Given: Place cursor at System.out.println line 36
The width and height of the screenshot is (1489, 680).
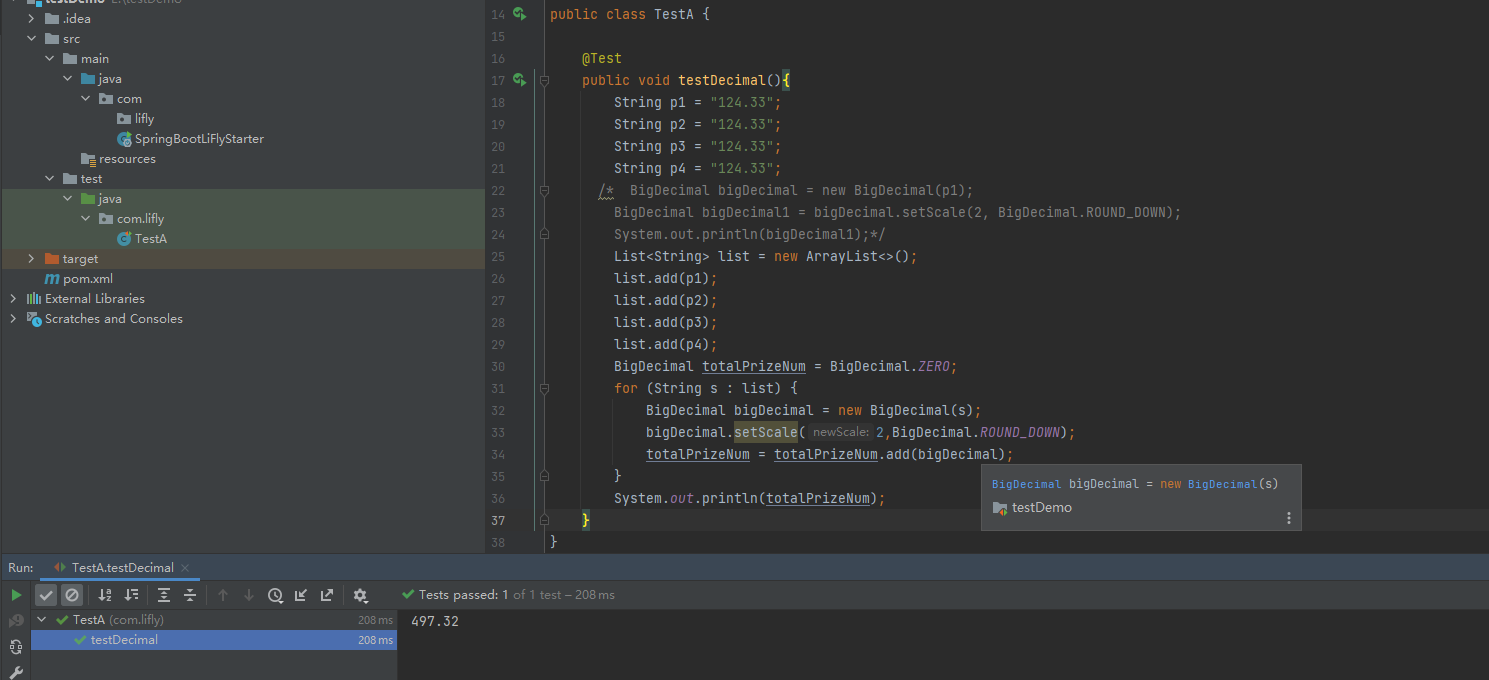Looking at the screenshot, I should [750, 498].
